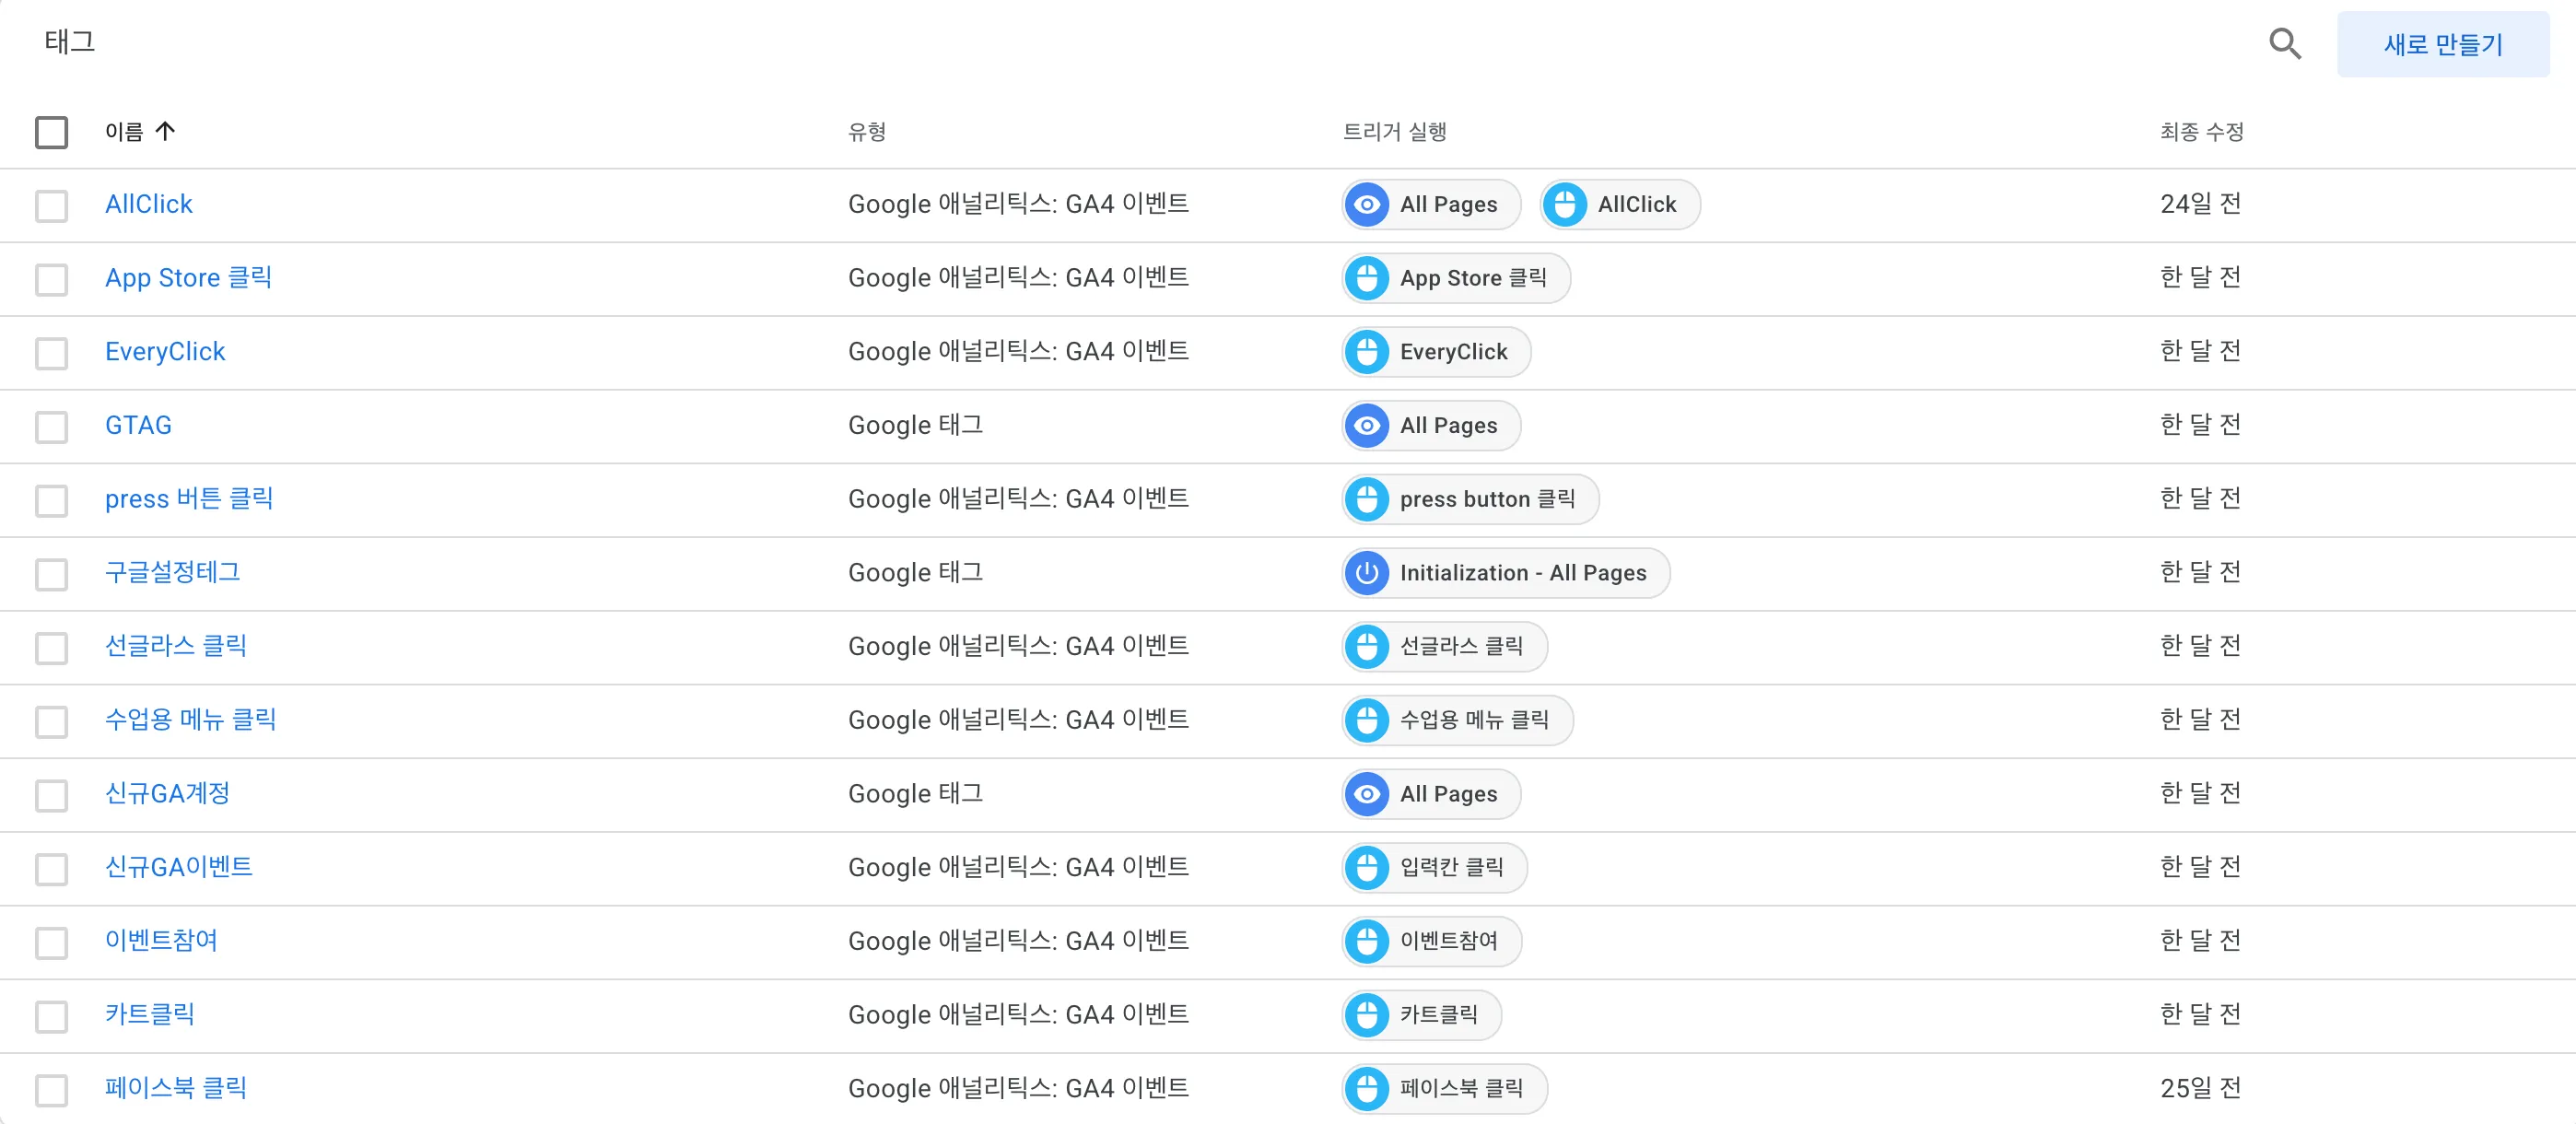Open the EveryClick trigger chip label
Viewport: 2576px width, 1124px height.
[1453, 352]
